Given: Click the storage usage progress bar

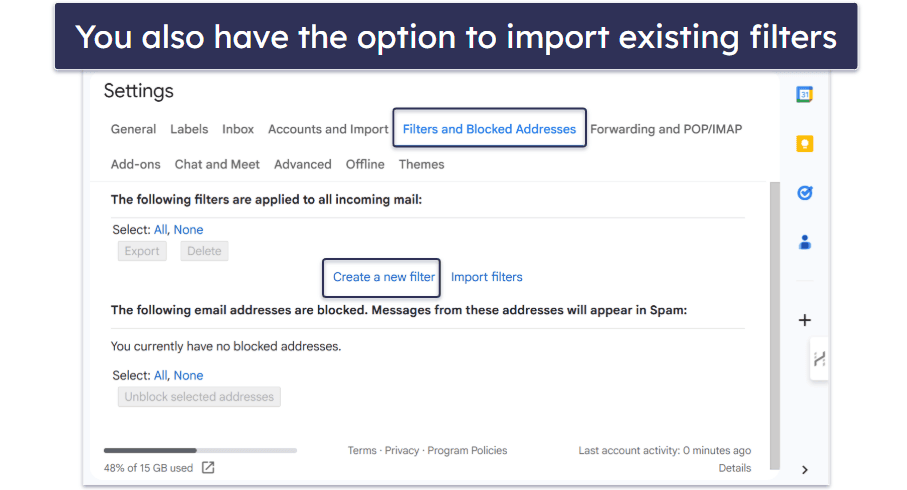Looking at the screenshot, I should click(200, 450).
